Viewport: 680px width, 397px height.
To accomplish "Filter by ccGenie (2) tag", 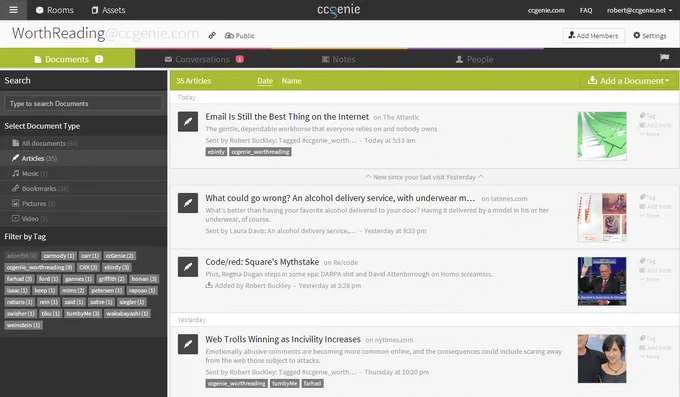I will 119,256.
